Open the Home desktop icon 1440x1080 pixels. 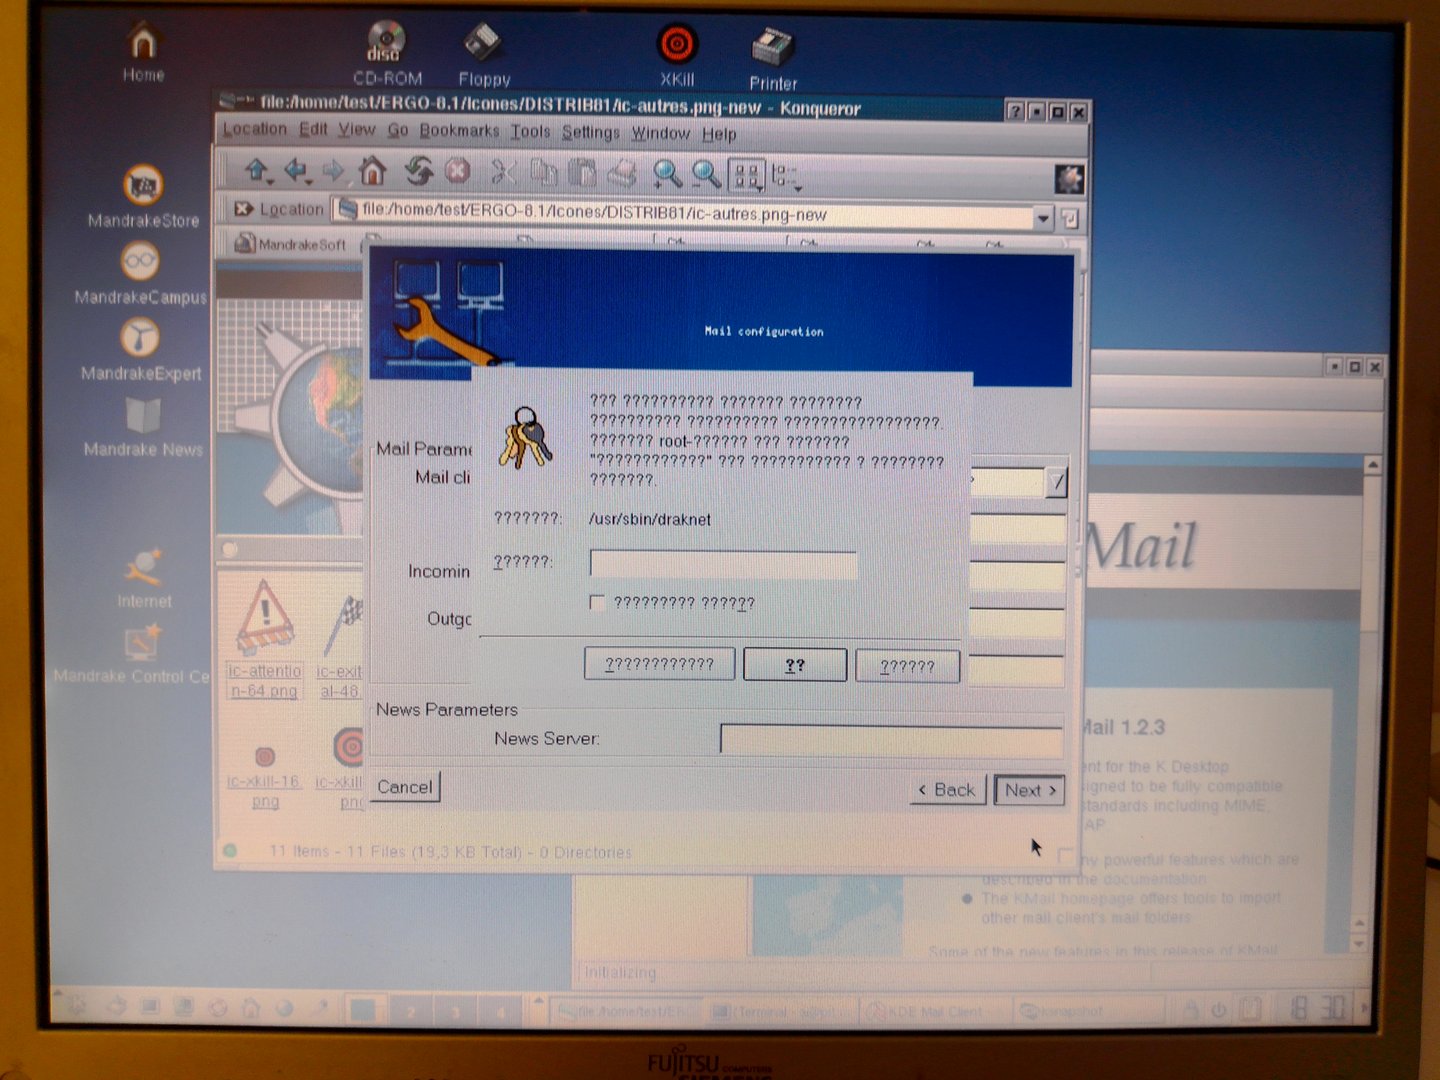tap(143, 52)
